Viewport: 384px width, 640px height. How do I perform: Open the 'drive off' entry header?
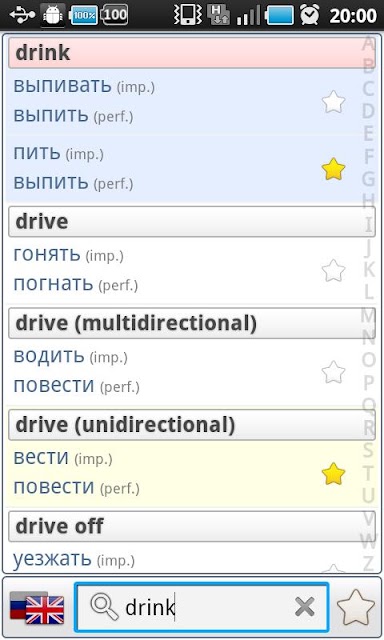192,527
